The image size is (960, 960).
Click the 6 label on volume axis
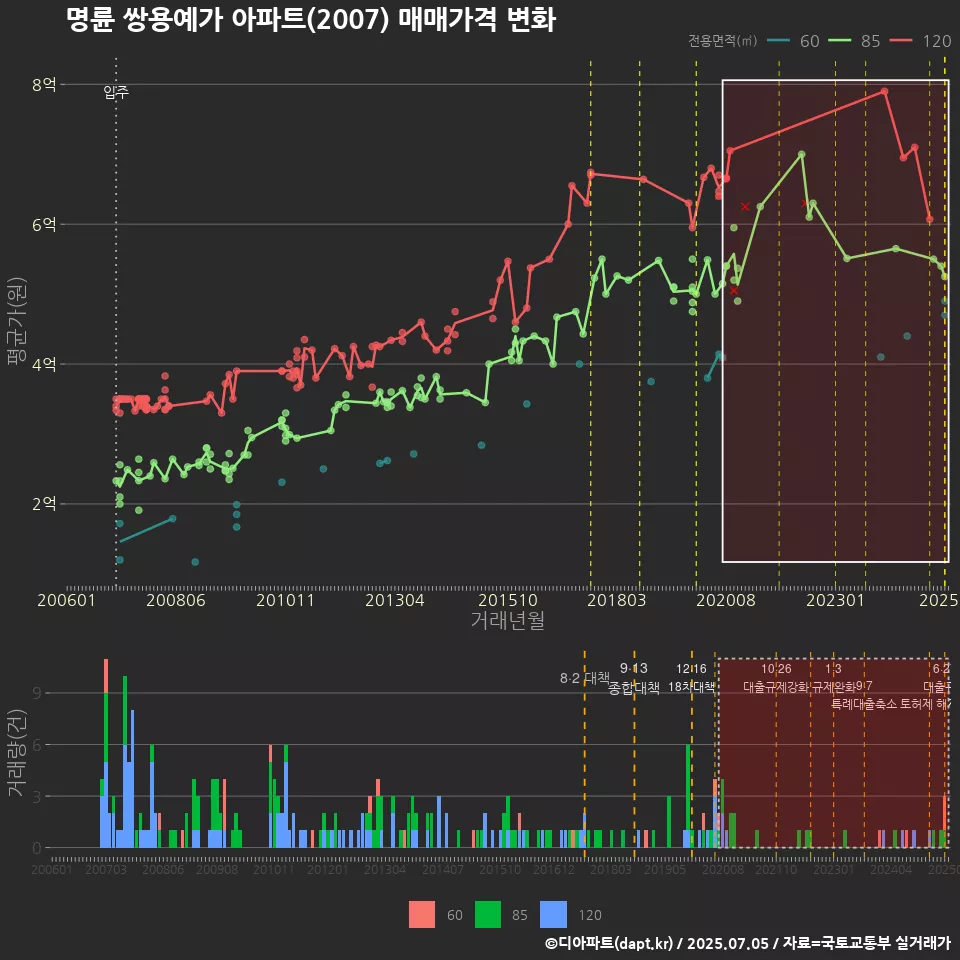pyautogui.click(x=37, y=745)
